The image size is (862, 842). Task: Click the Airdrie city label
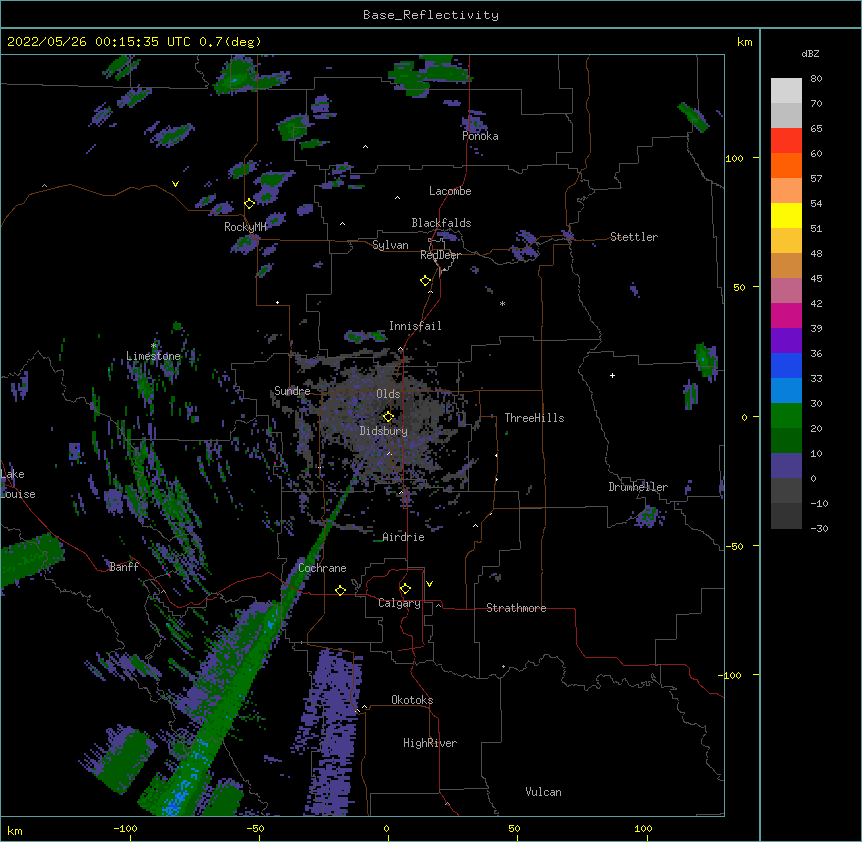tap(404, 537)
